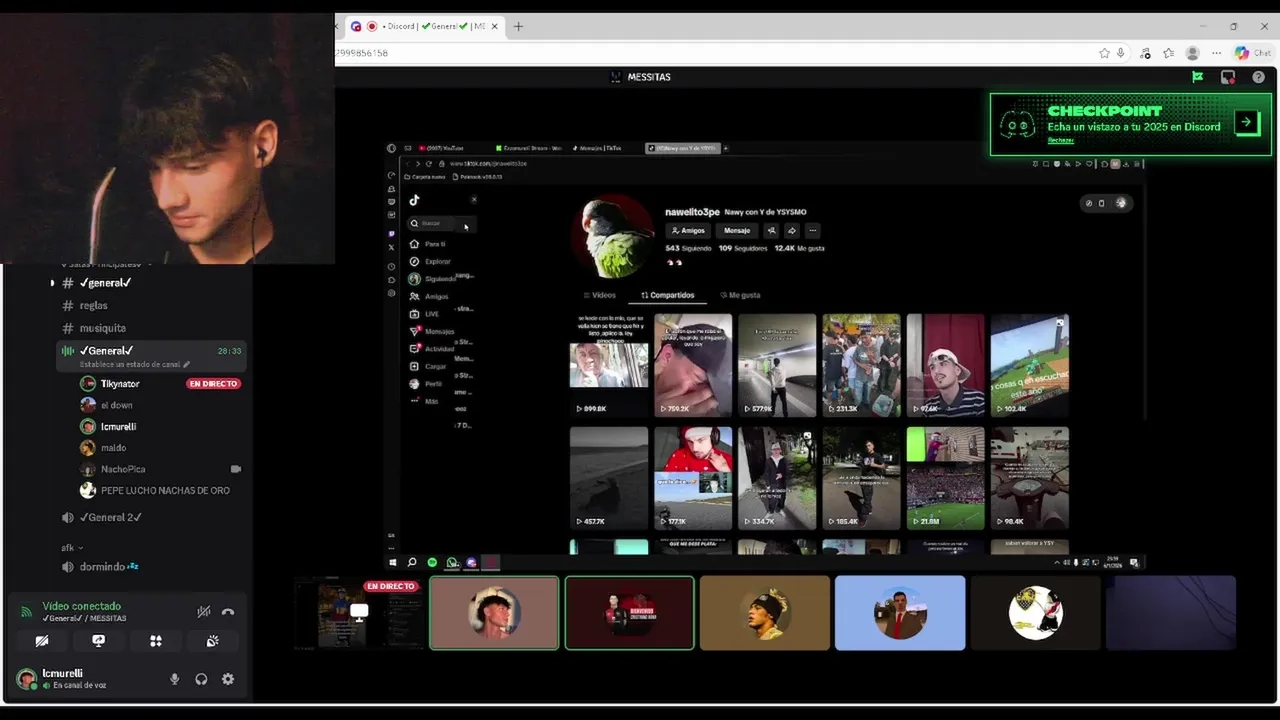Image resolution: width=1280 pixels, height=720 pixels.
Task: Select Tikynator in the voice channel list
Action: point(120,384)
